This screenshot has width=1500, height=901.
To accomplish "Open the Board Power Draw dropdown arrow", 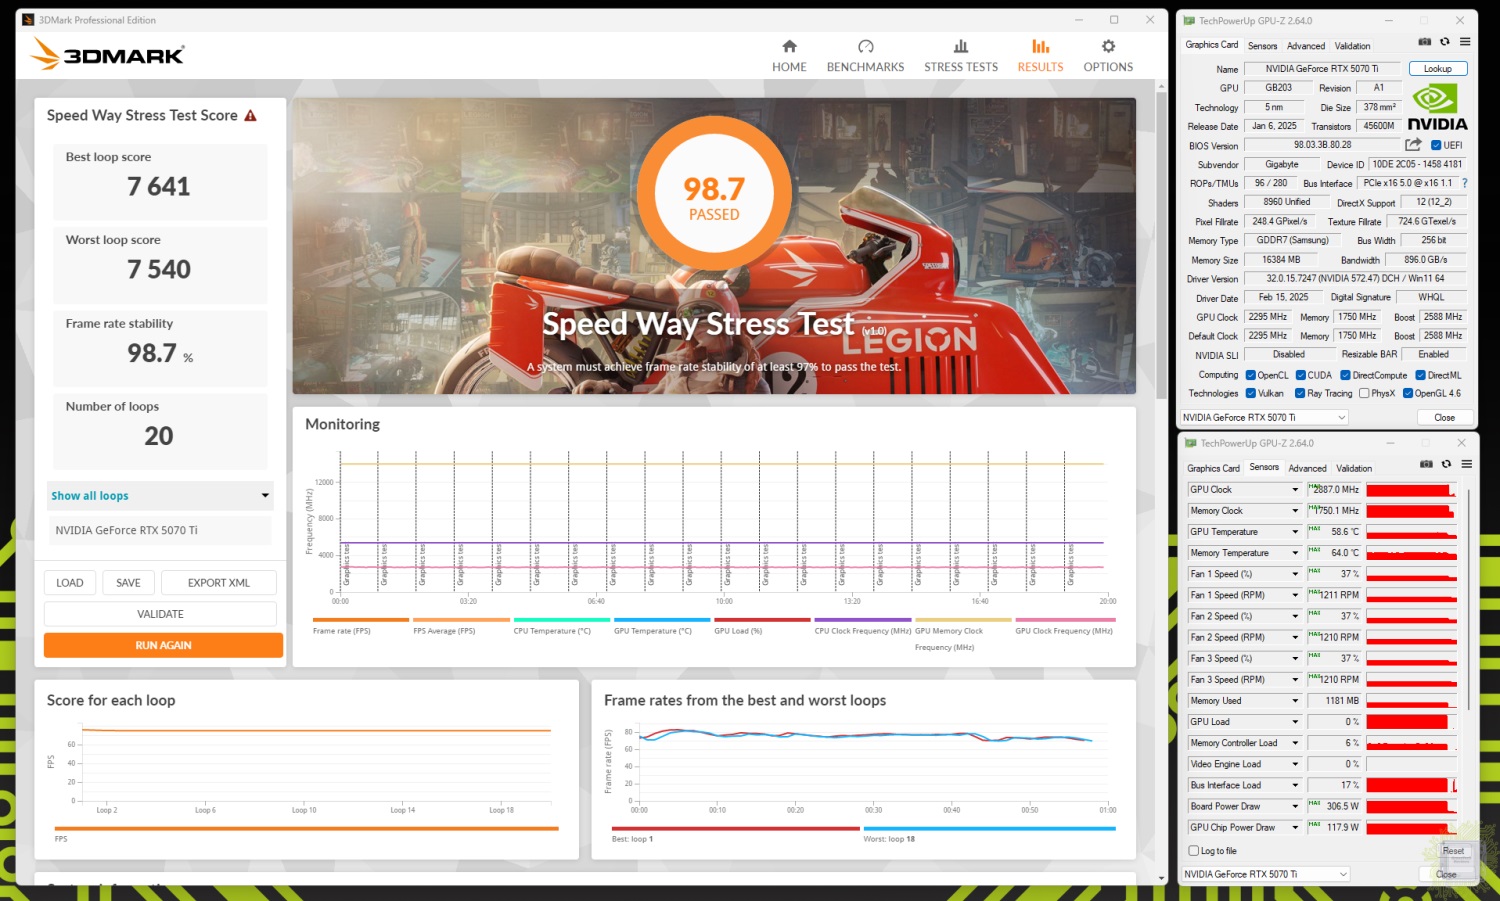I will 1295,806.
